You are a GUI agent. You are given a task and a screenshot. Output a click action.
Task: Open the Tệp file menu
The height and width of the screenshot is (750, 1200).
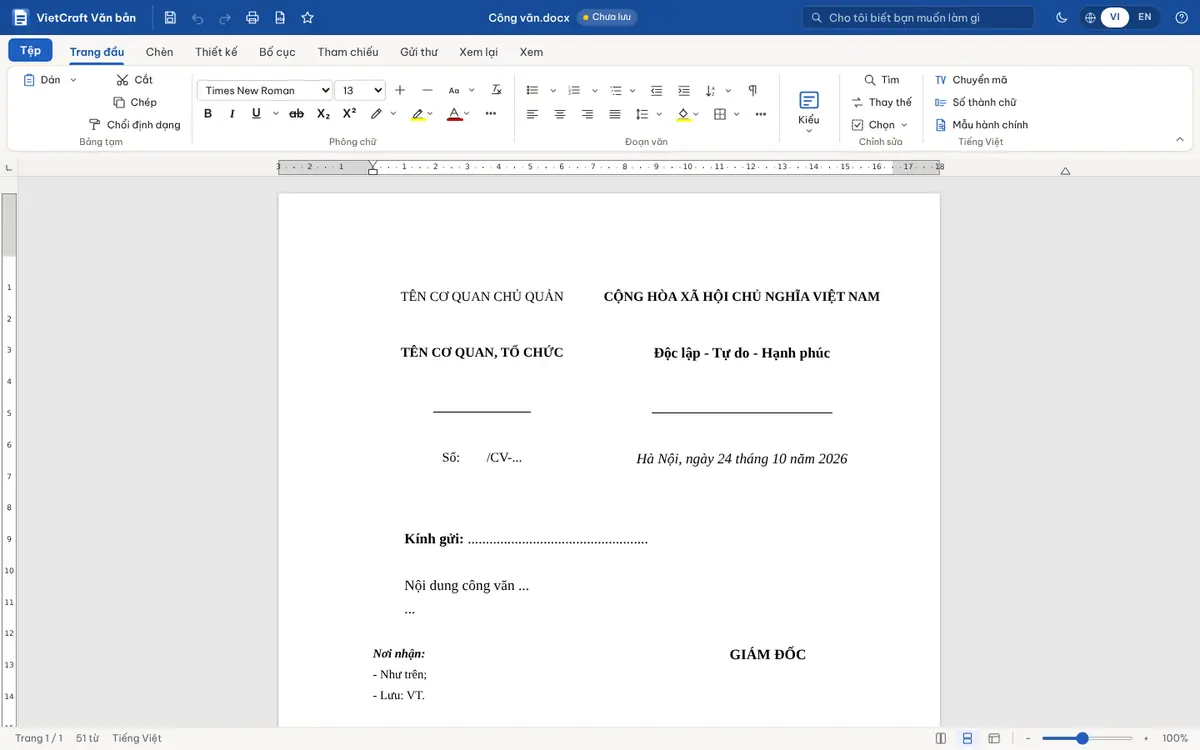coord(30,50)
